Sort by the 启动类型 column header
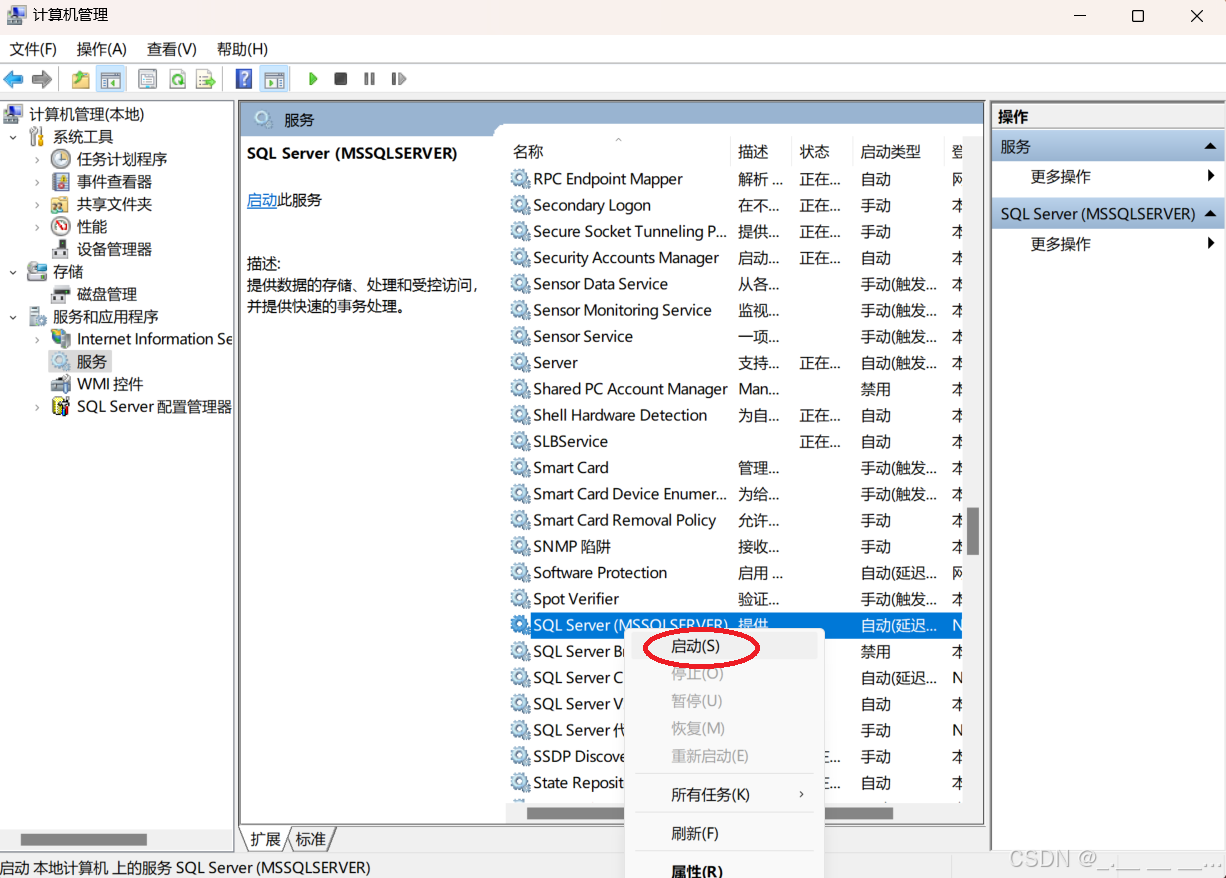The width and height of the screenshot is (1226, 878). (899, 152)
